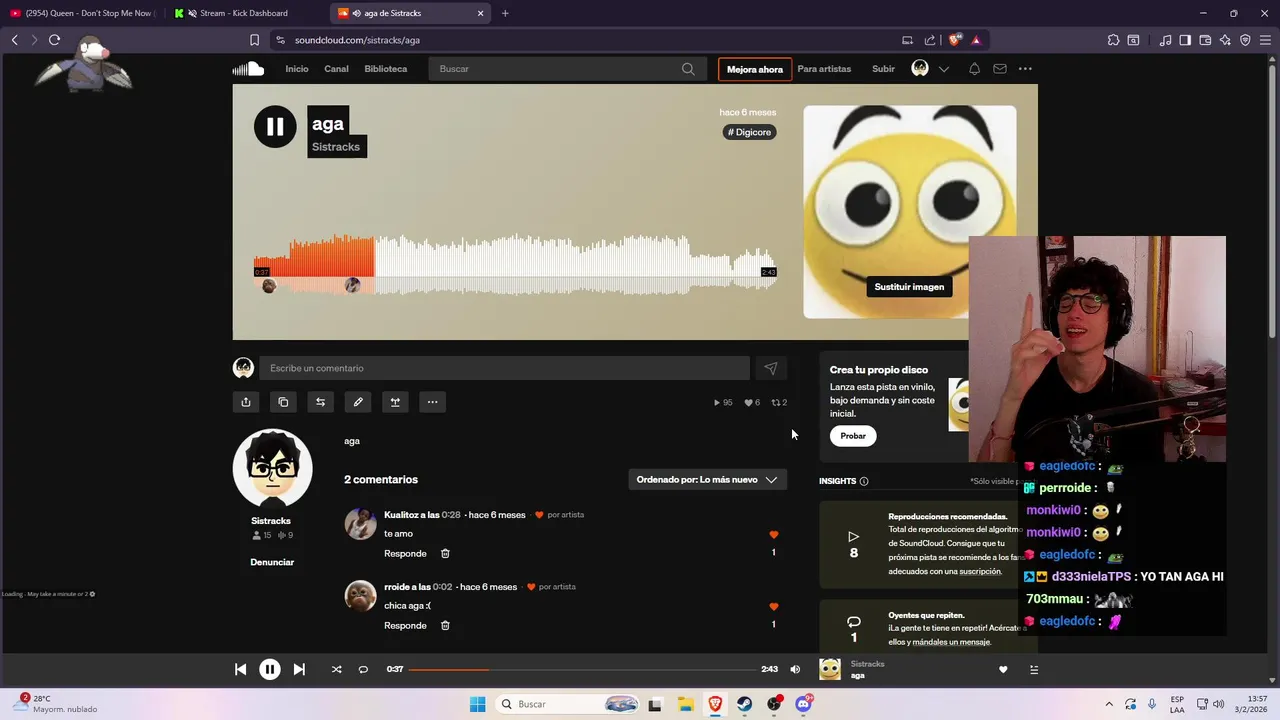Reply via Responde under rroide comment

pos(405,625)
